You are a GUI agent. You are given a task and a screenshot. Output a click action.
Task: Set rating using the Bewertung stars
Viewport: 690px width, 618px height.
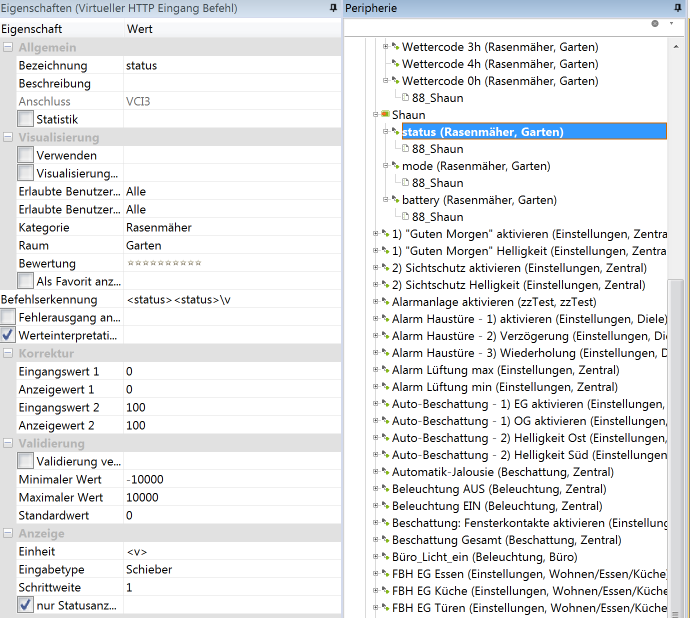click(164, 263)
